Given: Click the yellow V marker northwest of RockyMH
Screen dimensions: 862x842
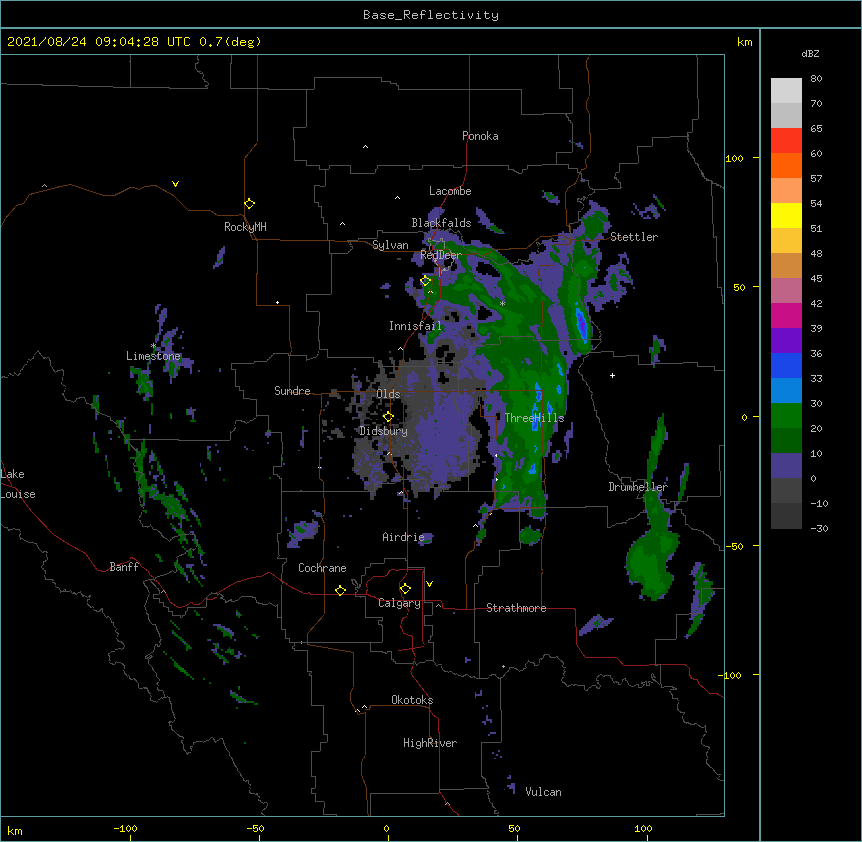Looking at the screenshot, I should coord(175,184).
